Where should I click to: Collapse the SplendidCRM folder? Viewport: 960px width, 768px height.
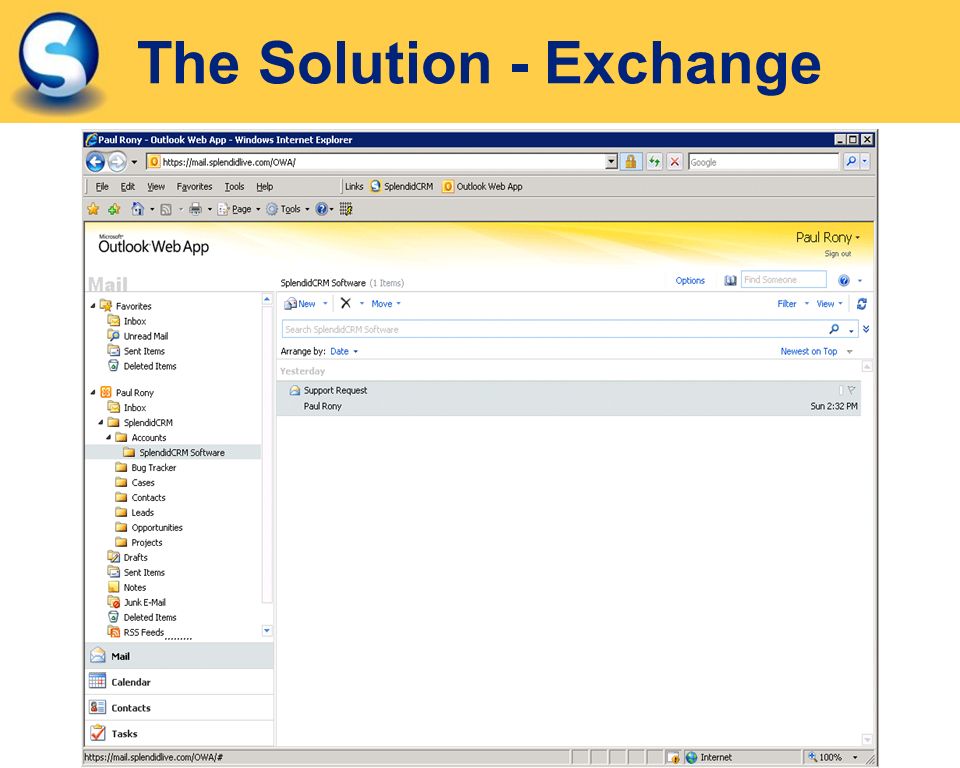pos(101,422)
